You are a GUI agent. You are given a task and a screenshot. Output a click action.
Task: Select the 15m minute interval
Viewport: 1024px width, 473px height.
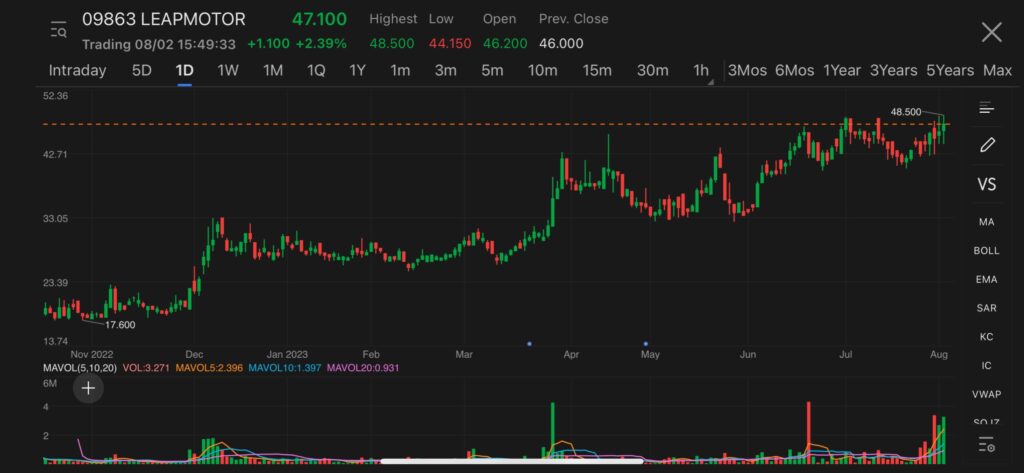(x=597, y=71)
